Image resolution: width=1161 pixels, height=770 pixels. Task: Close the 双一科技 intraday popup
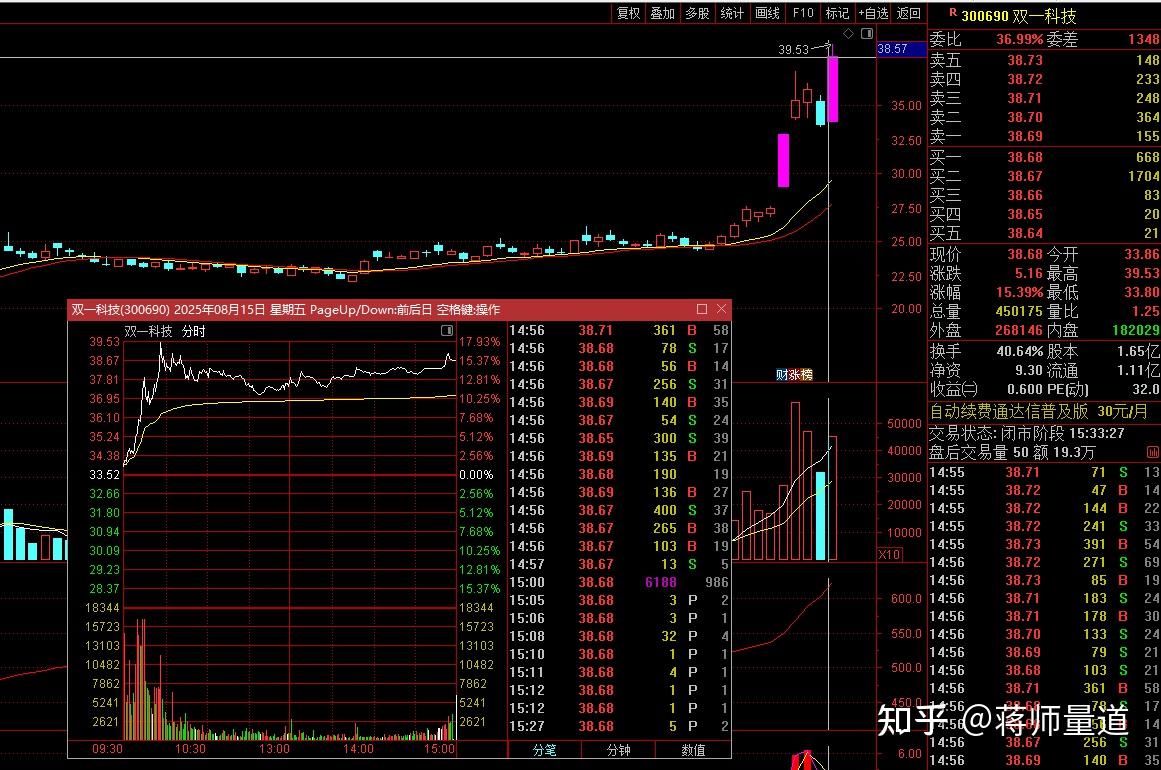pyautogui.click(x=721, y=309)
